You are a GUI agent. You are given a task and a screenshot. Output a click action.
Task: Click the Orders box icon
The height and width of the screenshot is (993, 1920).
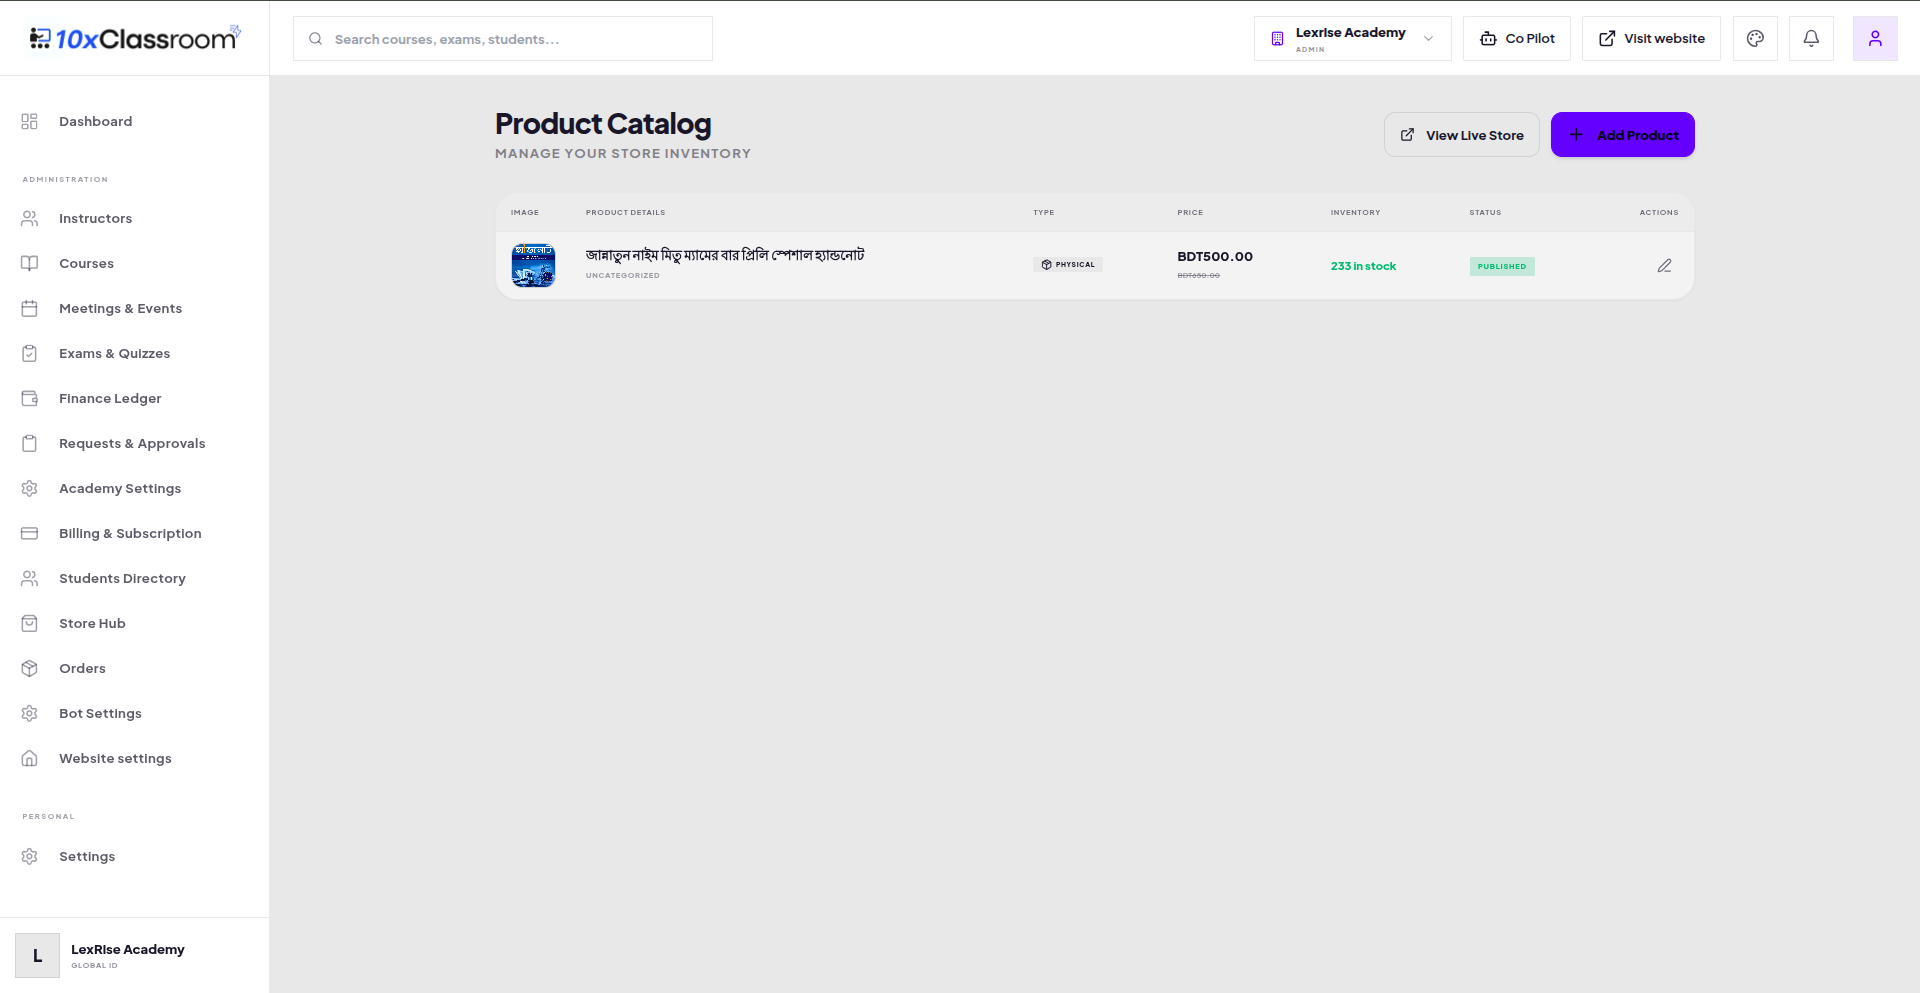(x=30, y=668)
